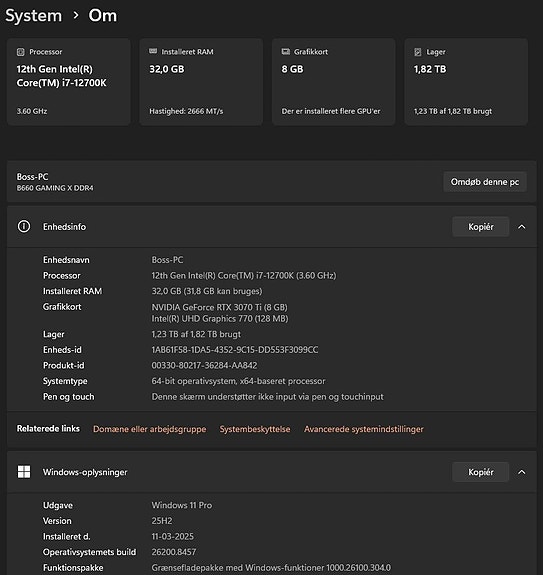
Task: Click the Enhedsinfo information circle icon
Action: pos(24,226)
